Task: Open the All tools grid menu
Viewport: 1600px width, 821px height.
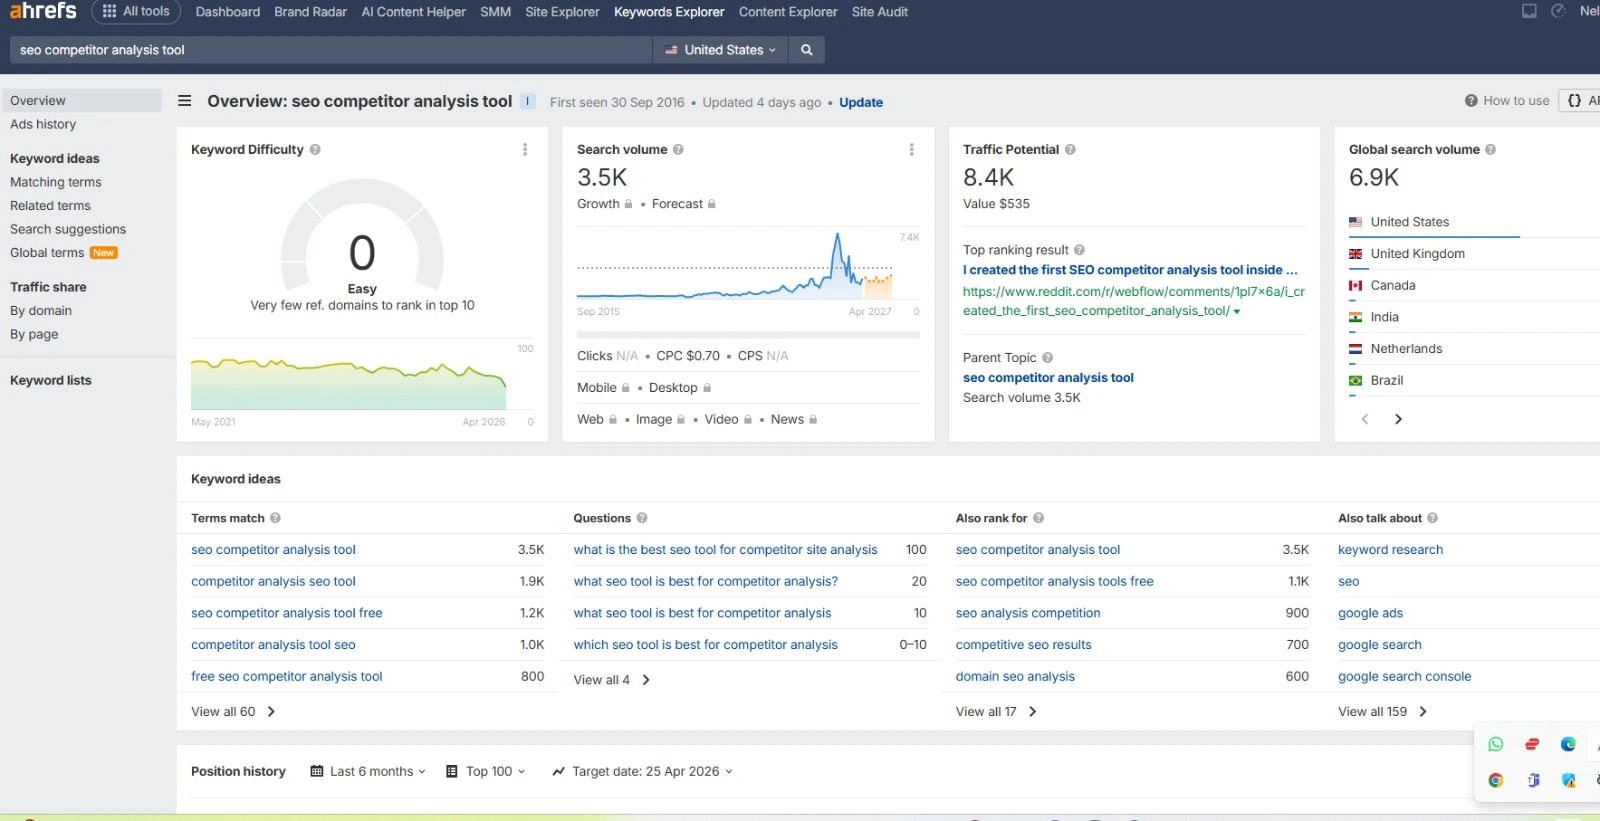Action: (136, 12)
